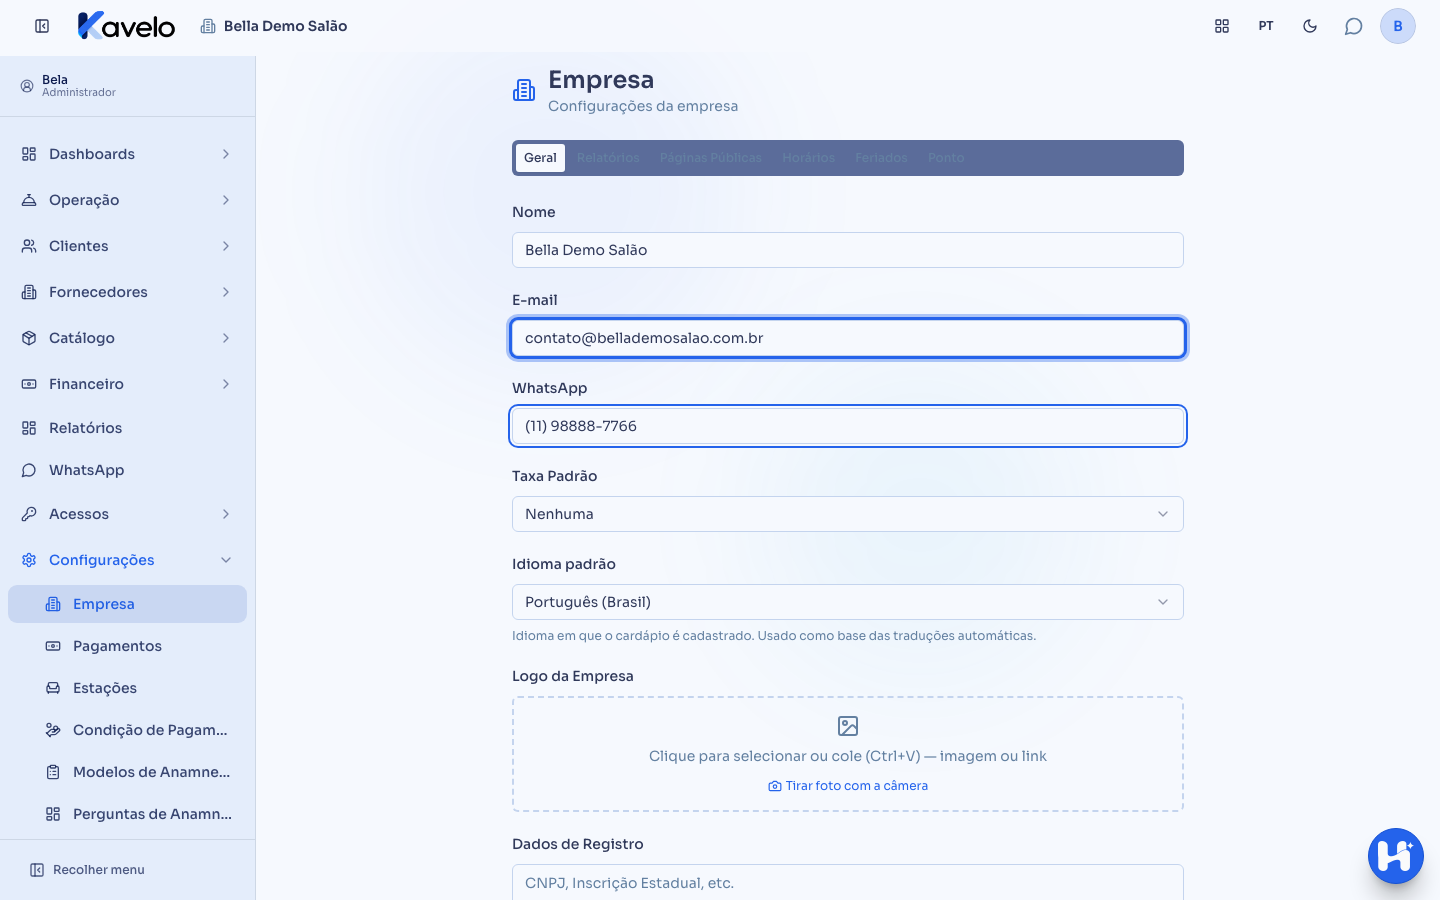Open the Idioma padrão dropdown
This screenshot has width=1440, height=900.
848,602
